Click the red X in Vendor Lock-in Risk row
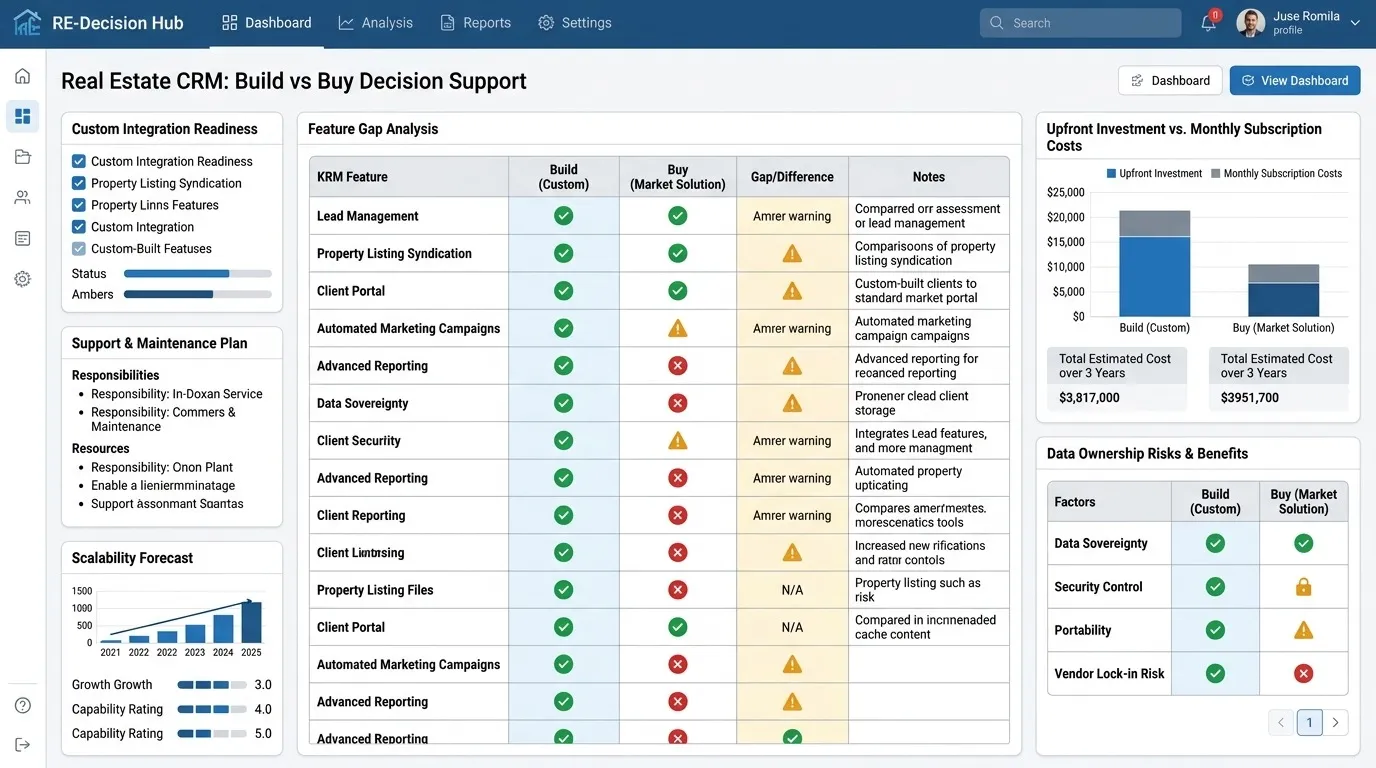The image size is (1376, 768). pyautogui.click(x=1303, y=674)
